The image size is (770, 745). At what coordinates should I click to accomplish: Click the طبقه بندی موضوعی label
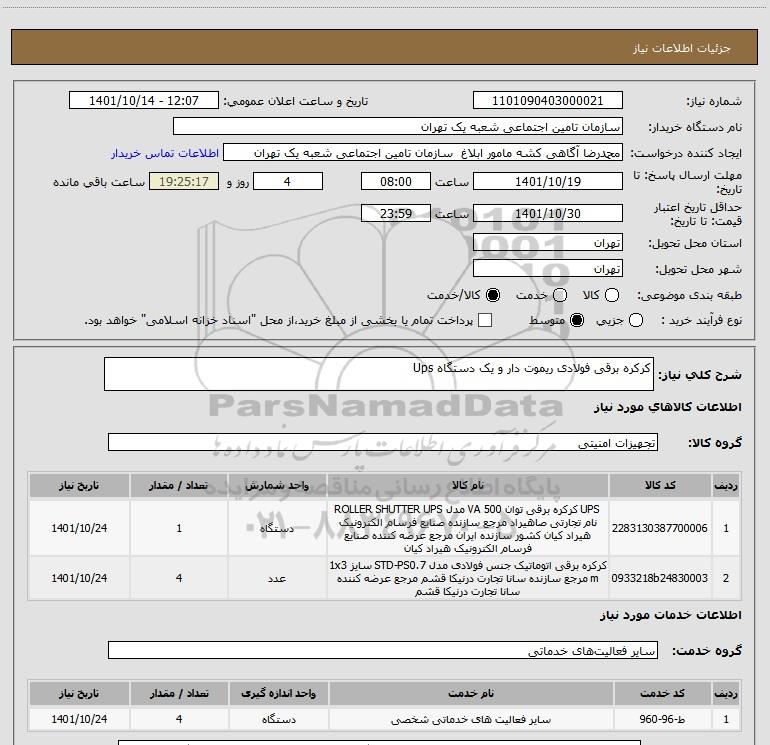click(x=689, y=296)
